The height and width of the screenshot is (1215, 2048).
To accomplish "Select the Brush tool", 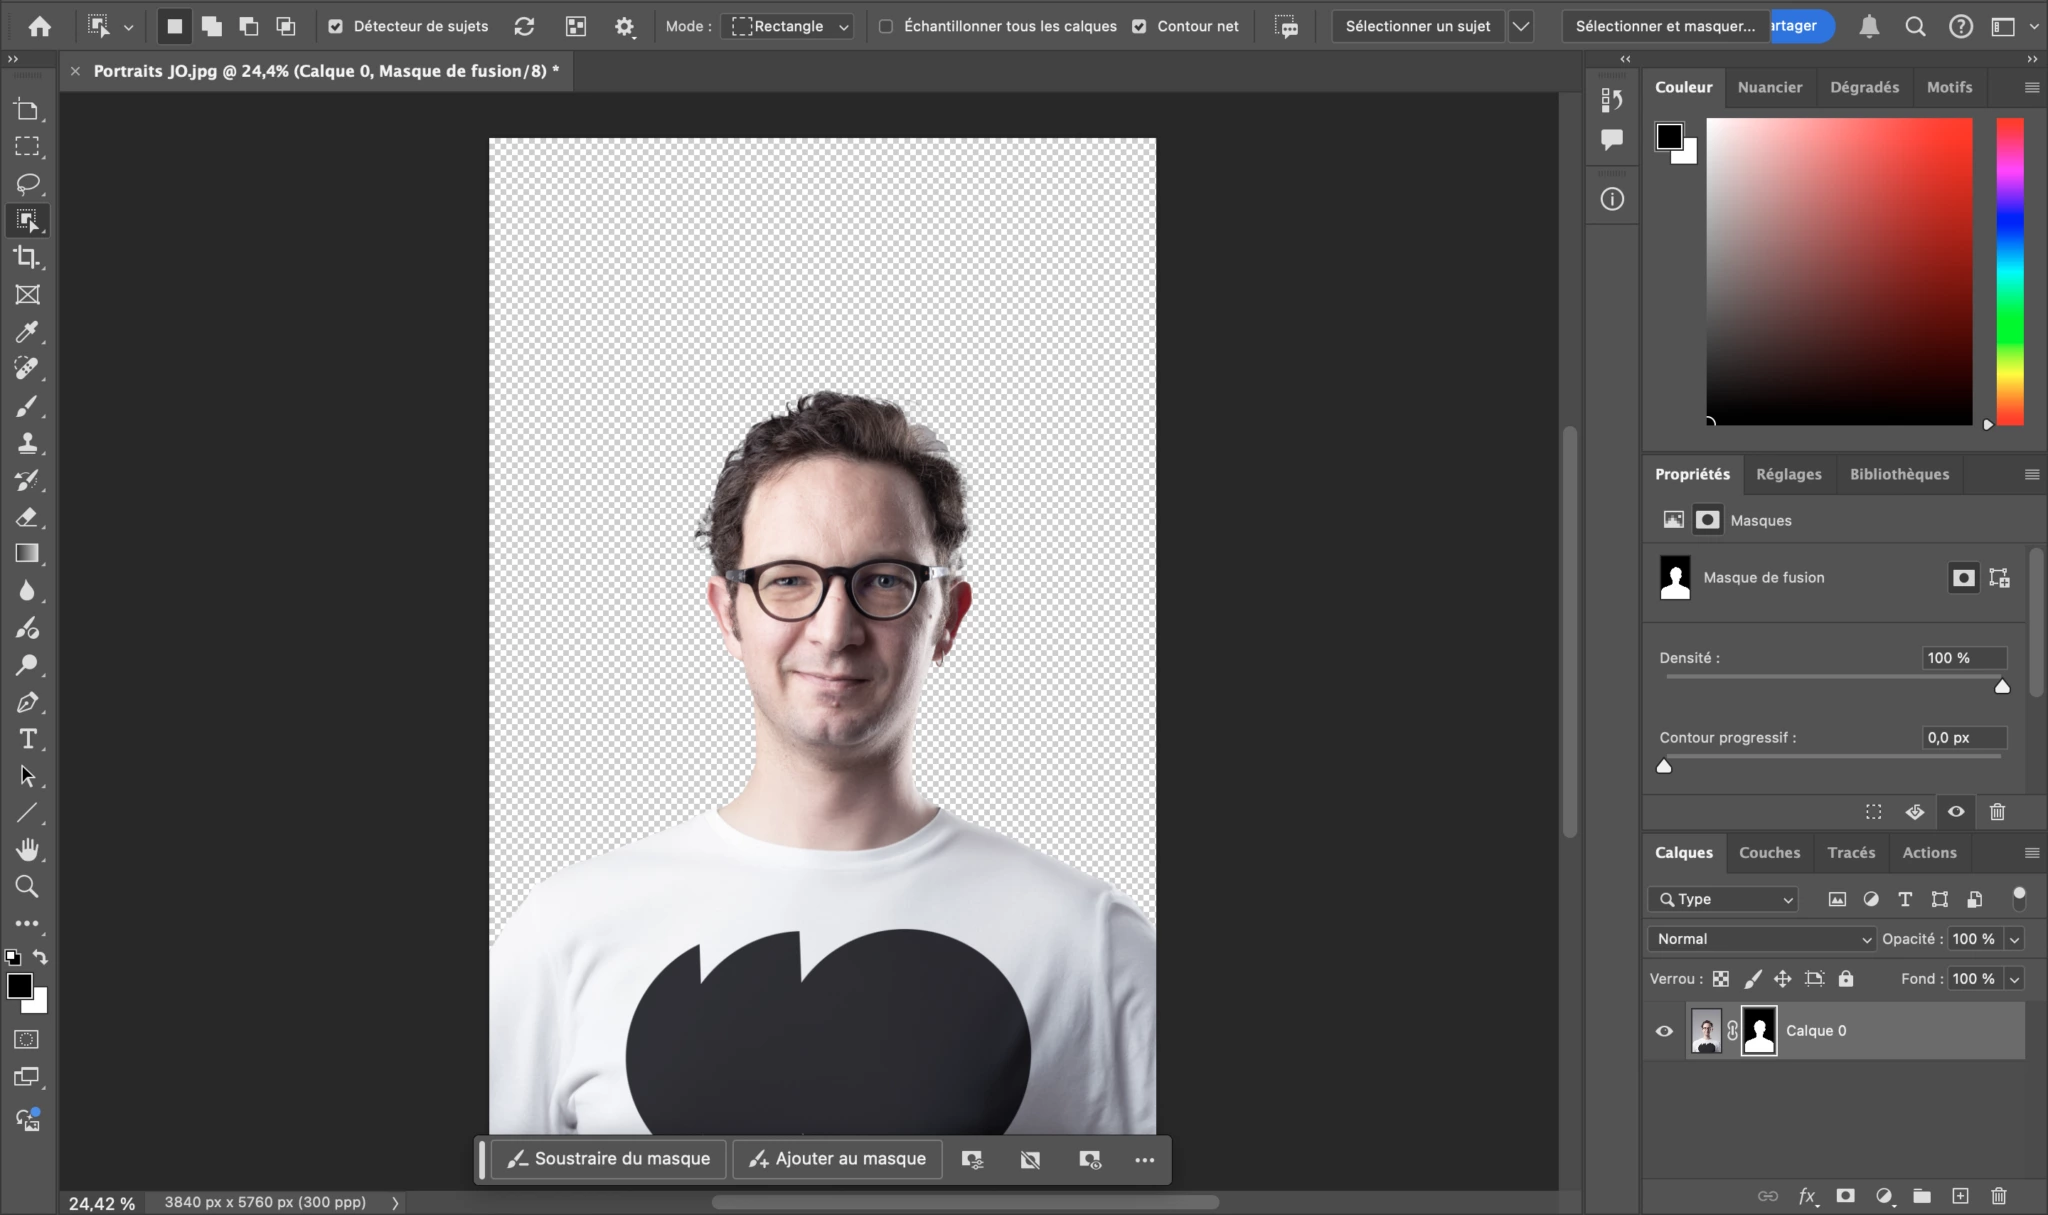I will 27,406.
